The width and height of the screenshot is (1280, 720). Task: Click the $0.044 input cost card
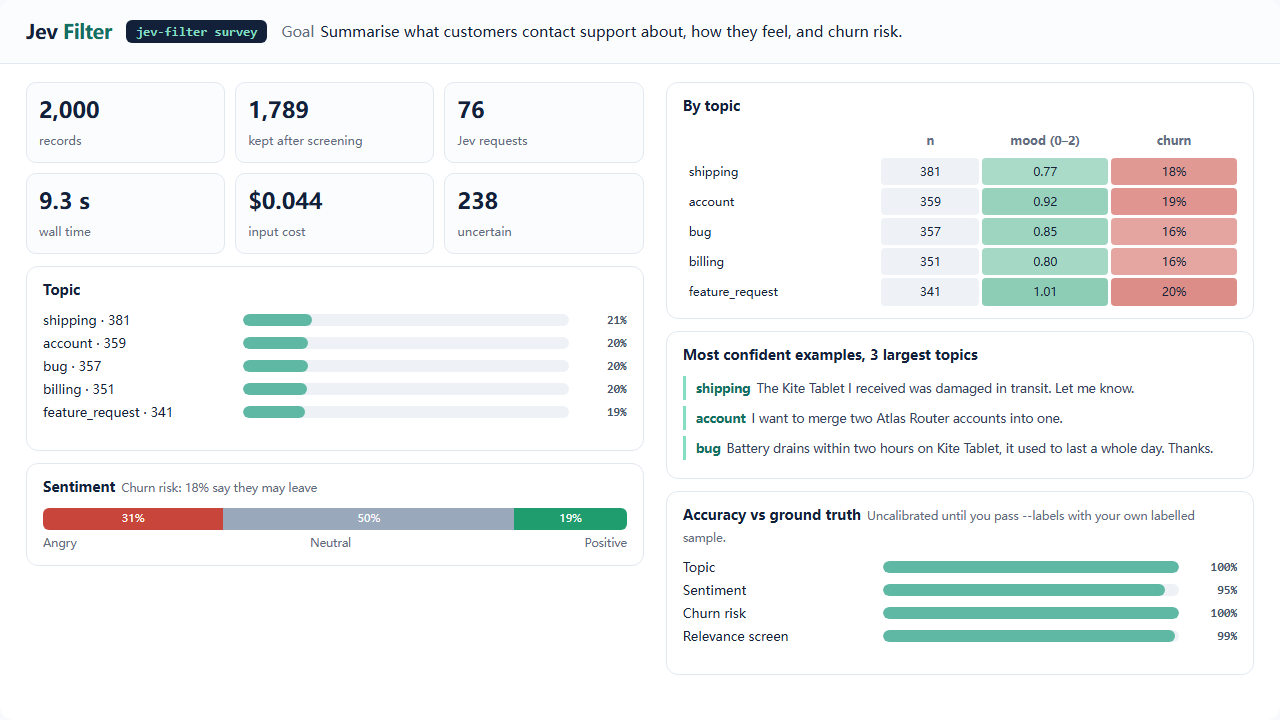(334, 213)
